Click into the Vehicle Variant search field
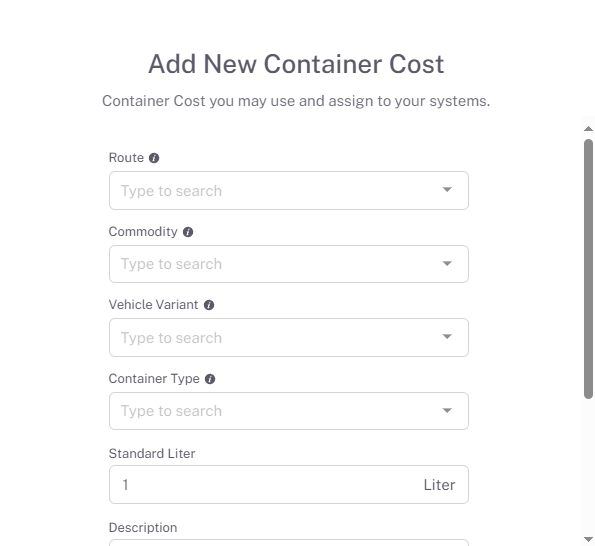 click(x=289, y=338)
